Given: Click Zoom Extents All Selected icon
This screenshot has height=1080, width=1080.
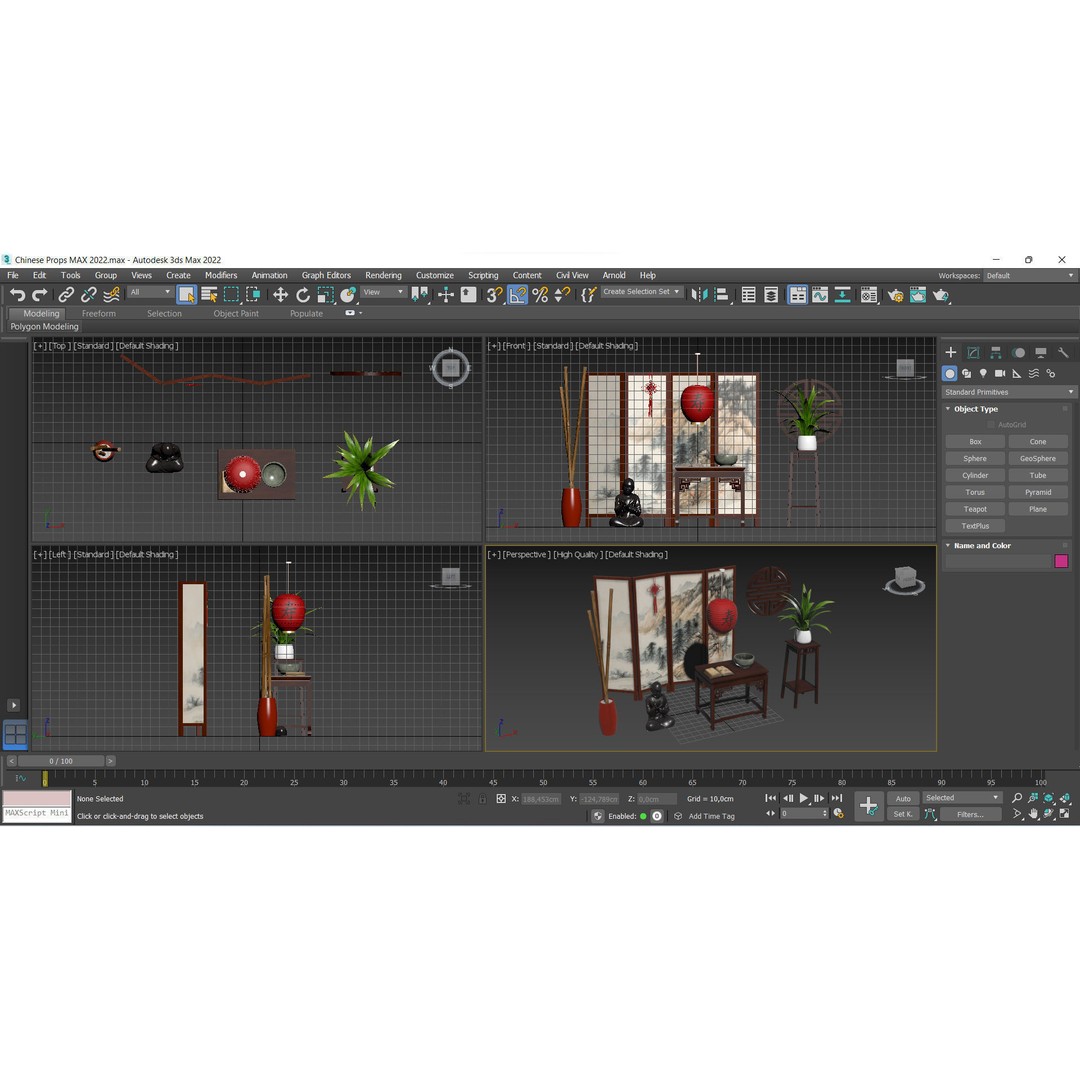Looking at the screenshot, I should pyautogui.click(x=1066, y=798).
